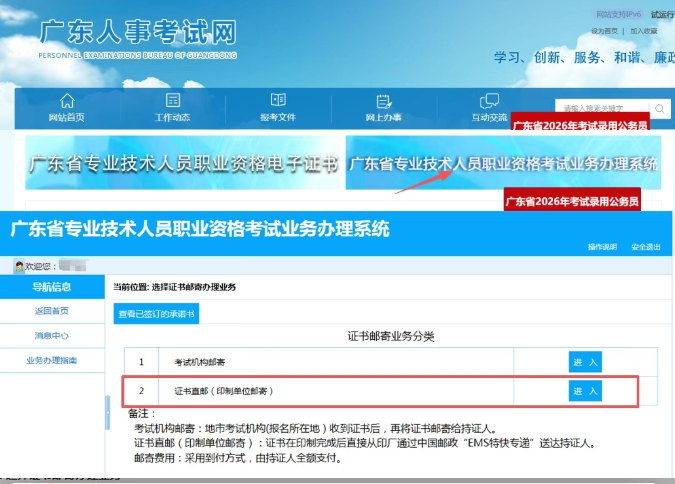Click the 设为首页 link at top
The image size is (675, 484).
pos(605,31)
